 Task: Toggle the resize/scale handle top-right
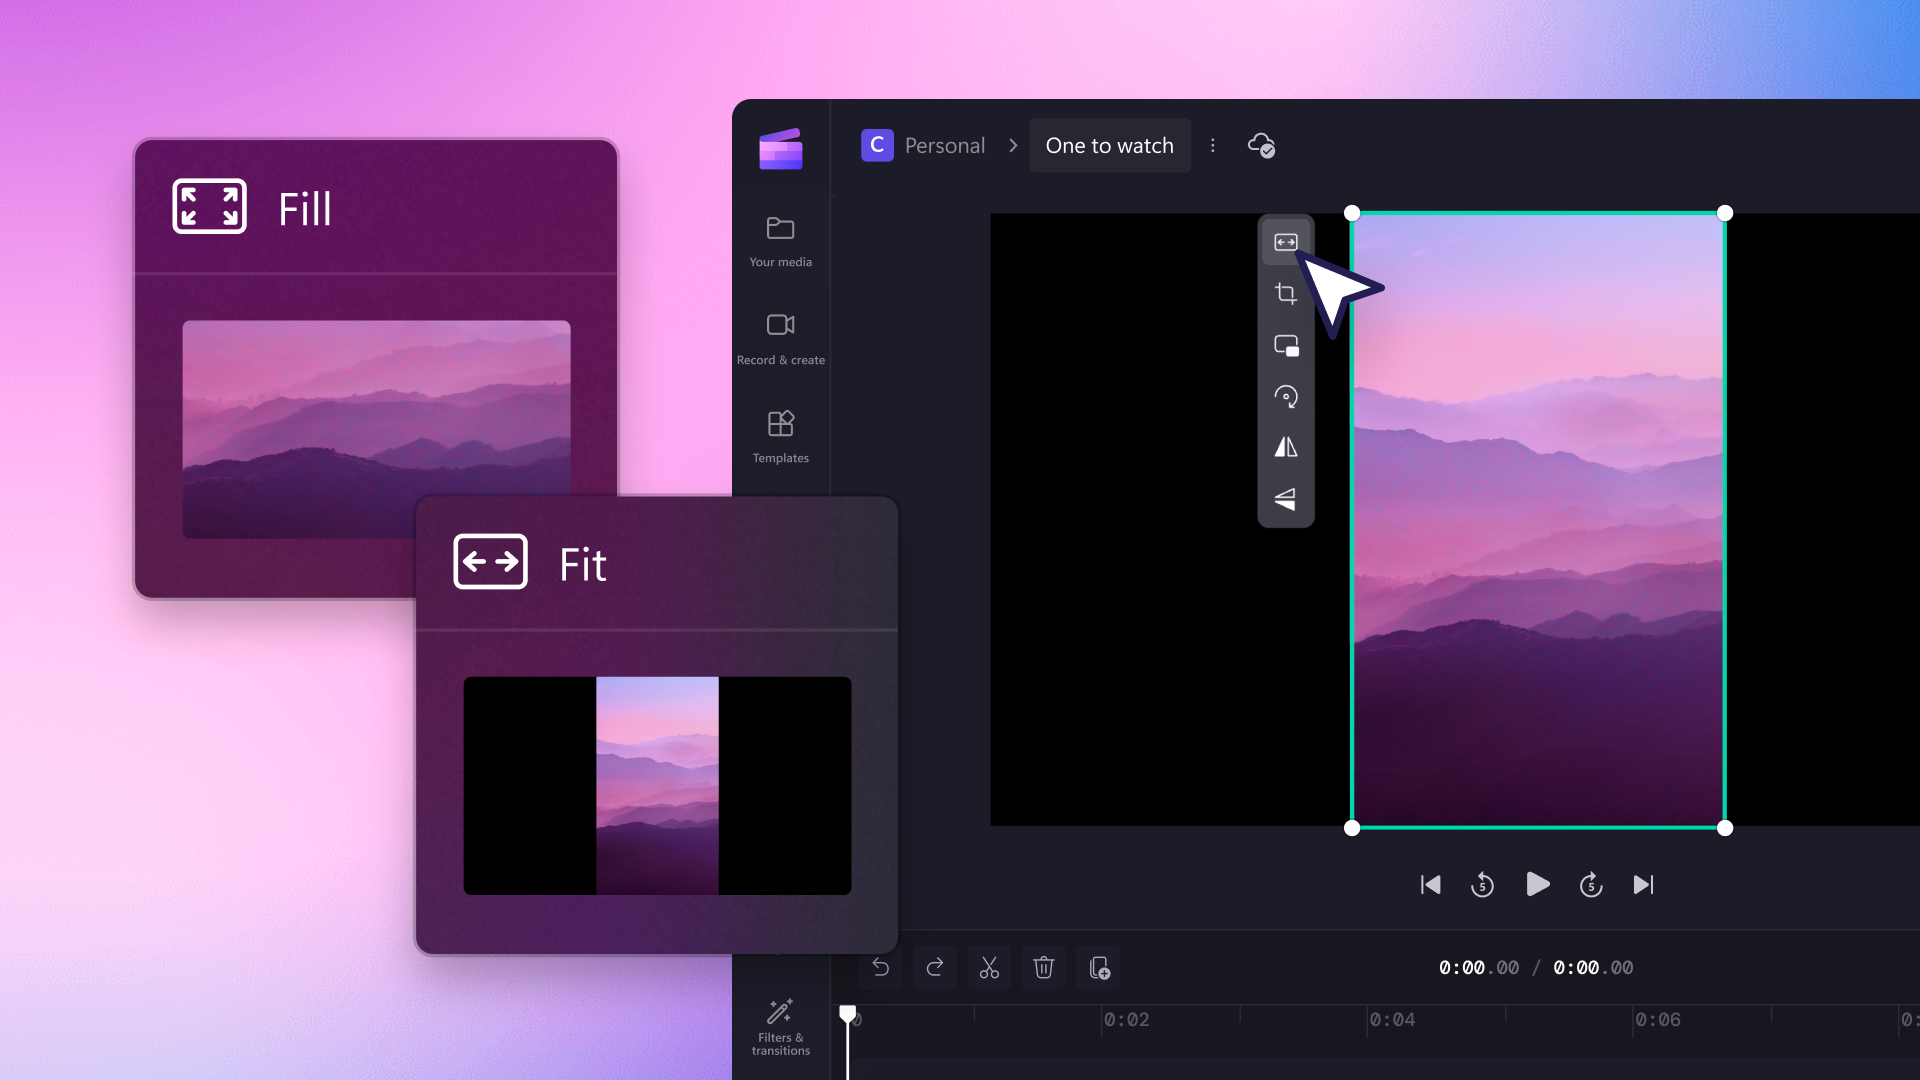1724,212
